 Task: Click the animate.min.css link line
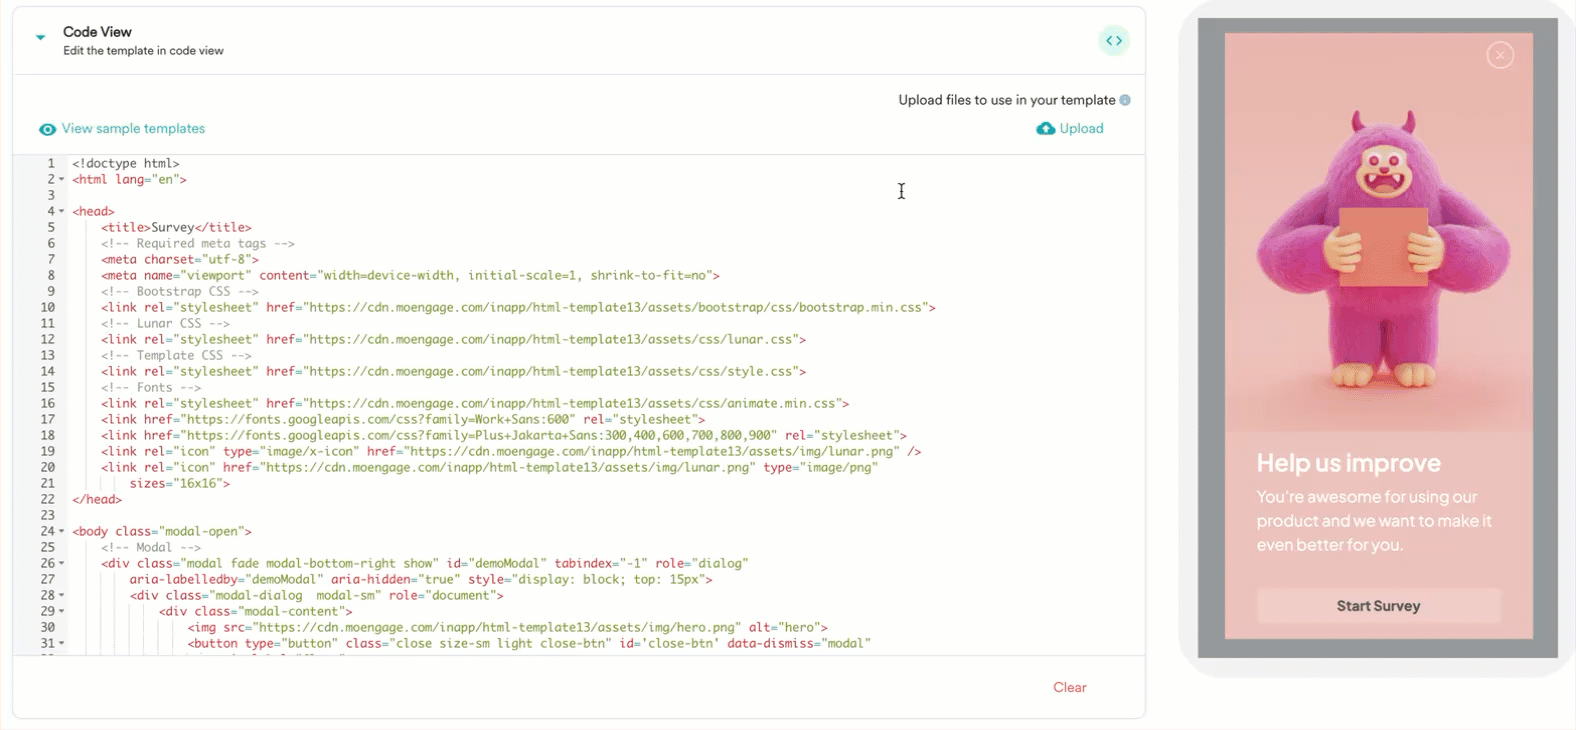(x=475, y=403)
